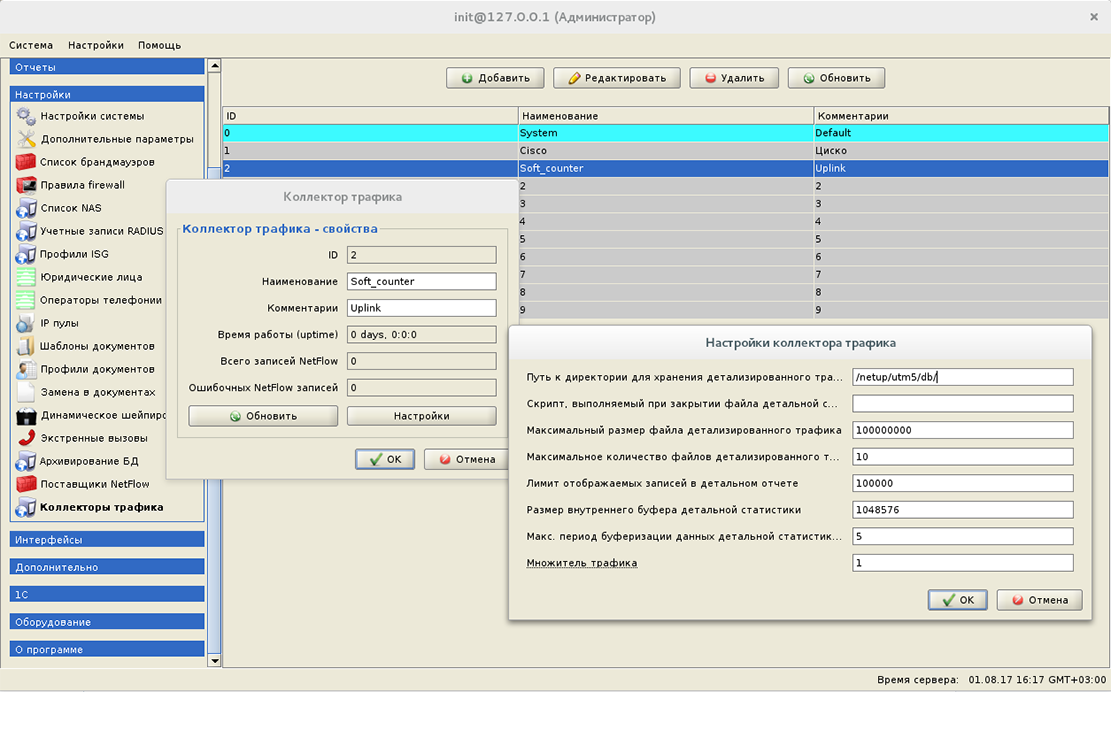Click the Профили ISG icon
The image size is (1111, 734).
click(26, 254)
